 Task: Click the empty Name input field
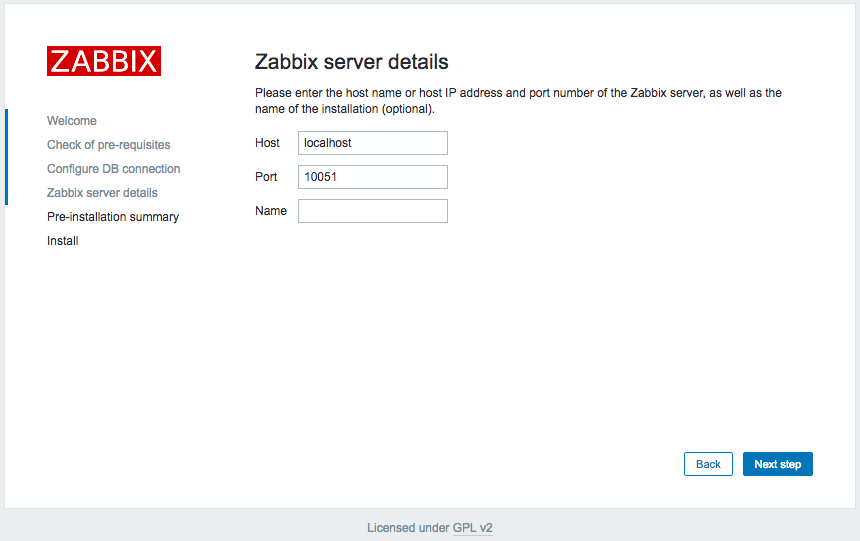tap(373, 211)
